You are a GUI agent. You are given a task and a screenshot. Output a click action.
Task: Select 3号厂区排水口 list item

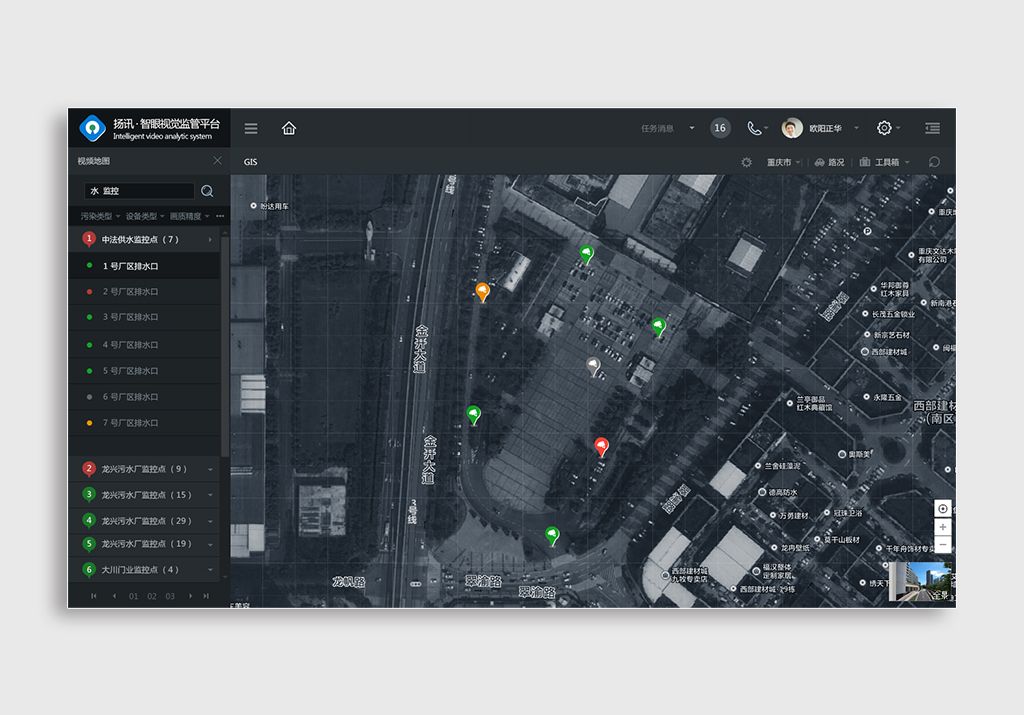click(144, 317)
